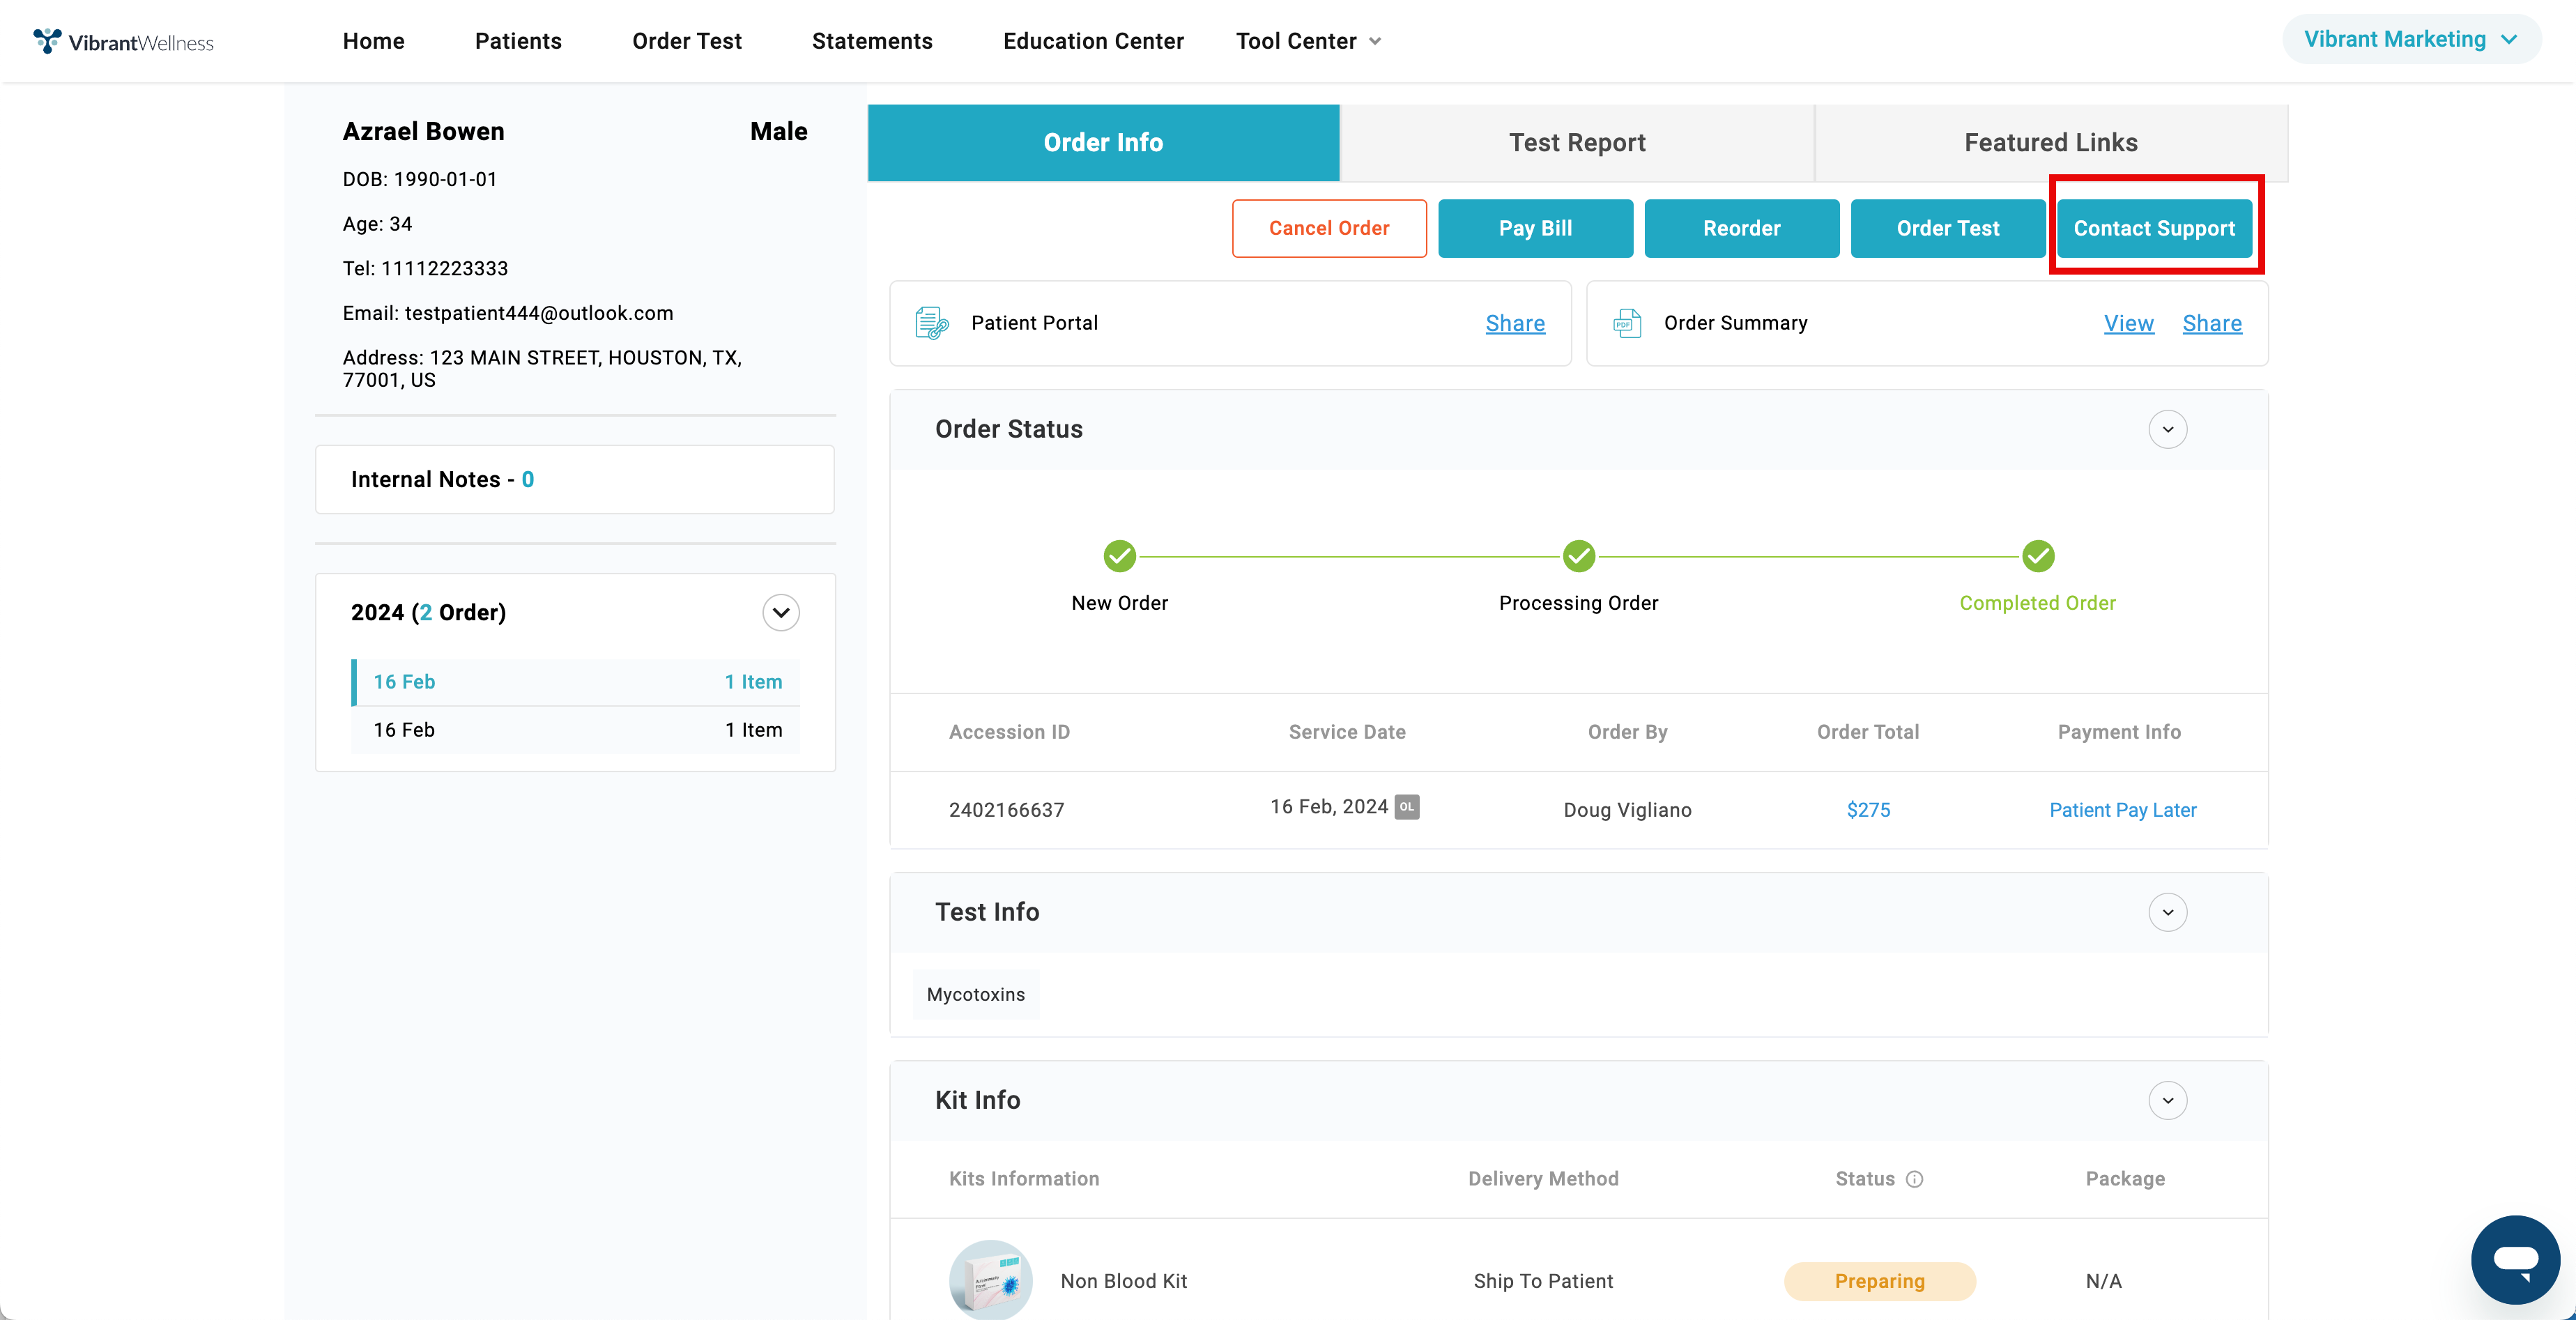This screenshot has height=1320, width=2576.
Task: Click the OL badge beside service date
Action: (1407, 806)
